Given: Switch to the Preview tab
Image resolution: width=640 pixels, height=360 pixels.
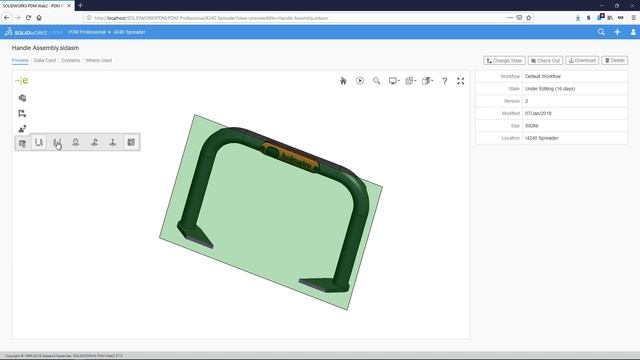Looking at the screenshot, I should [x=20, y=60].
